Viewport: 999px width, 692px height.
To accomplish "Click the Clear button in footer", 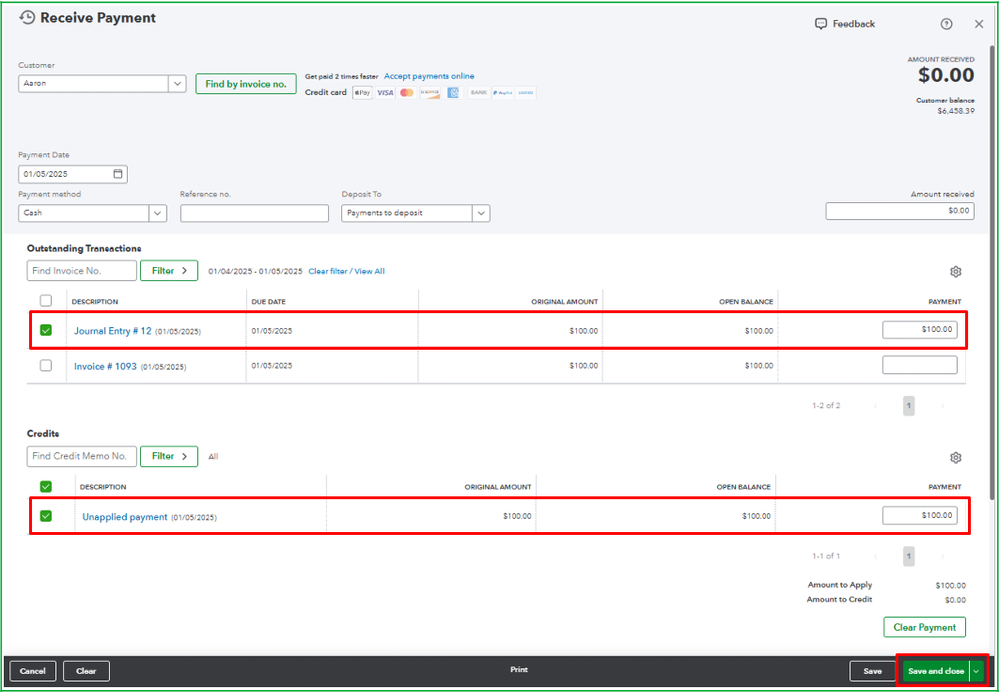I will (86, 671).
